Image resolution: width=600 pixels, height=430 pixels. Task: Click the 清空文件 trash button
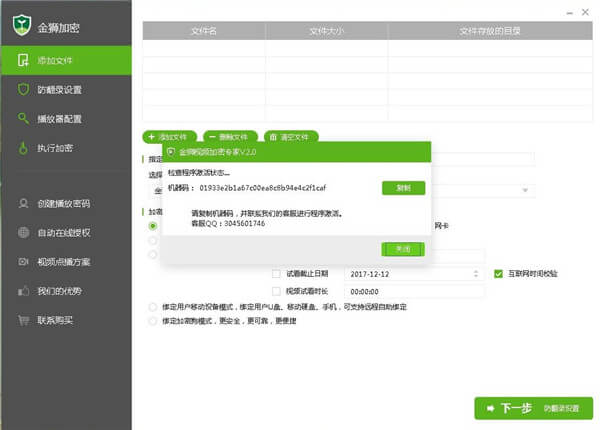pos(291,137)
